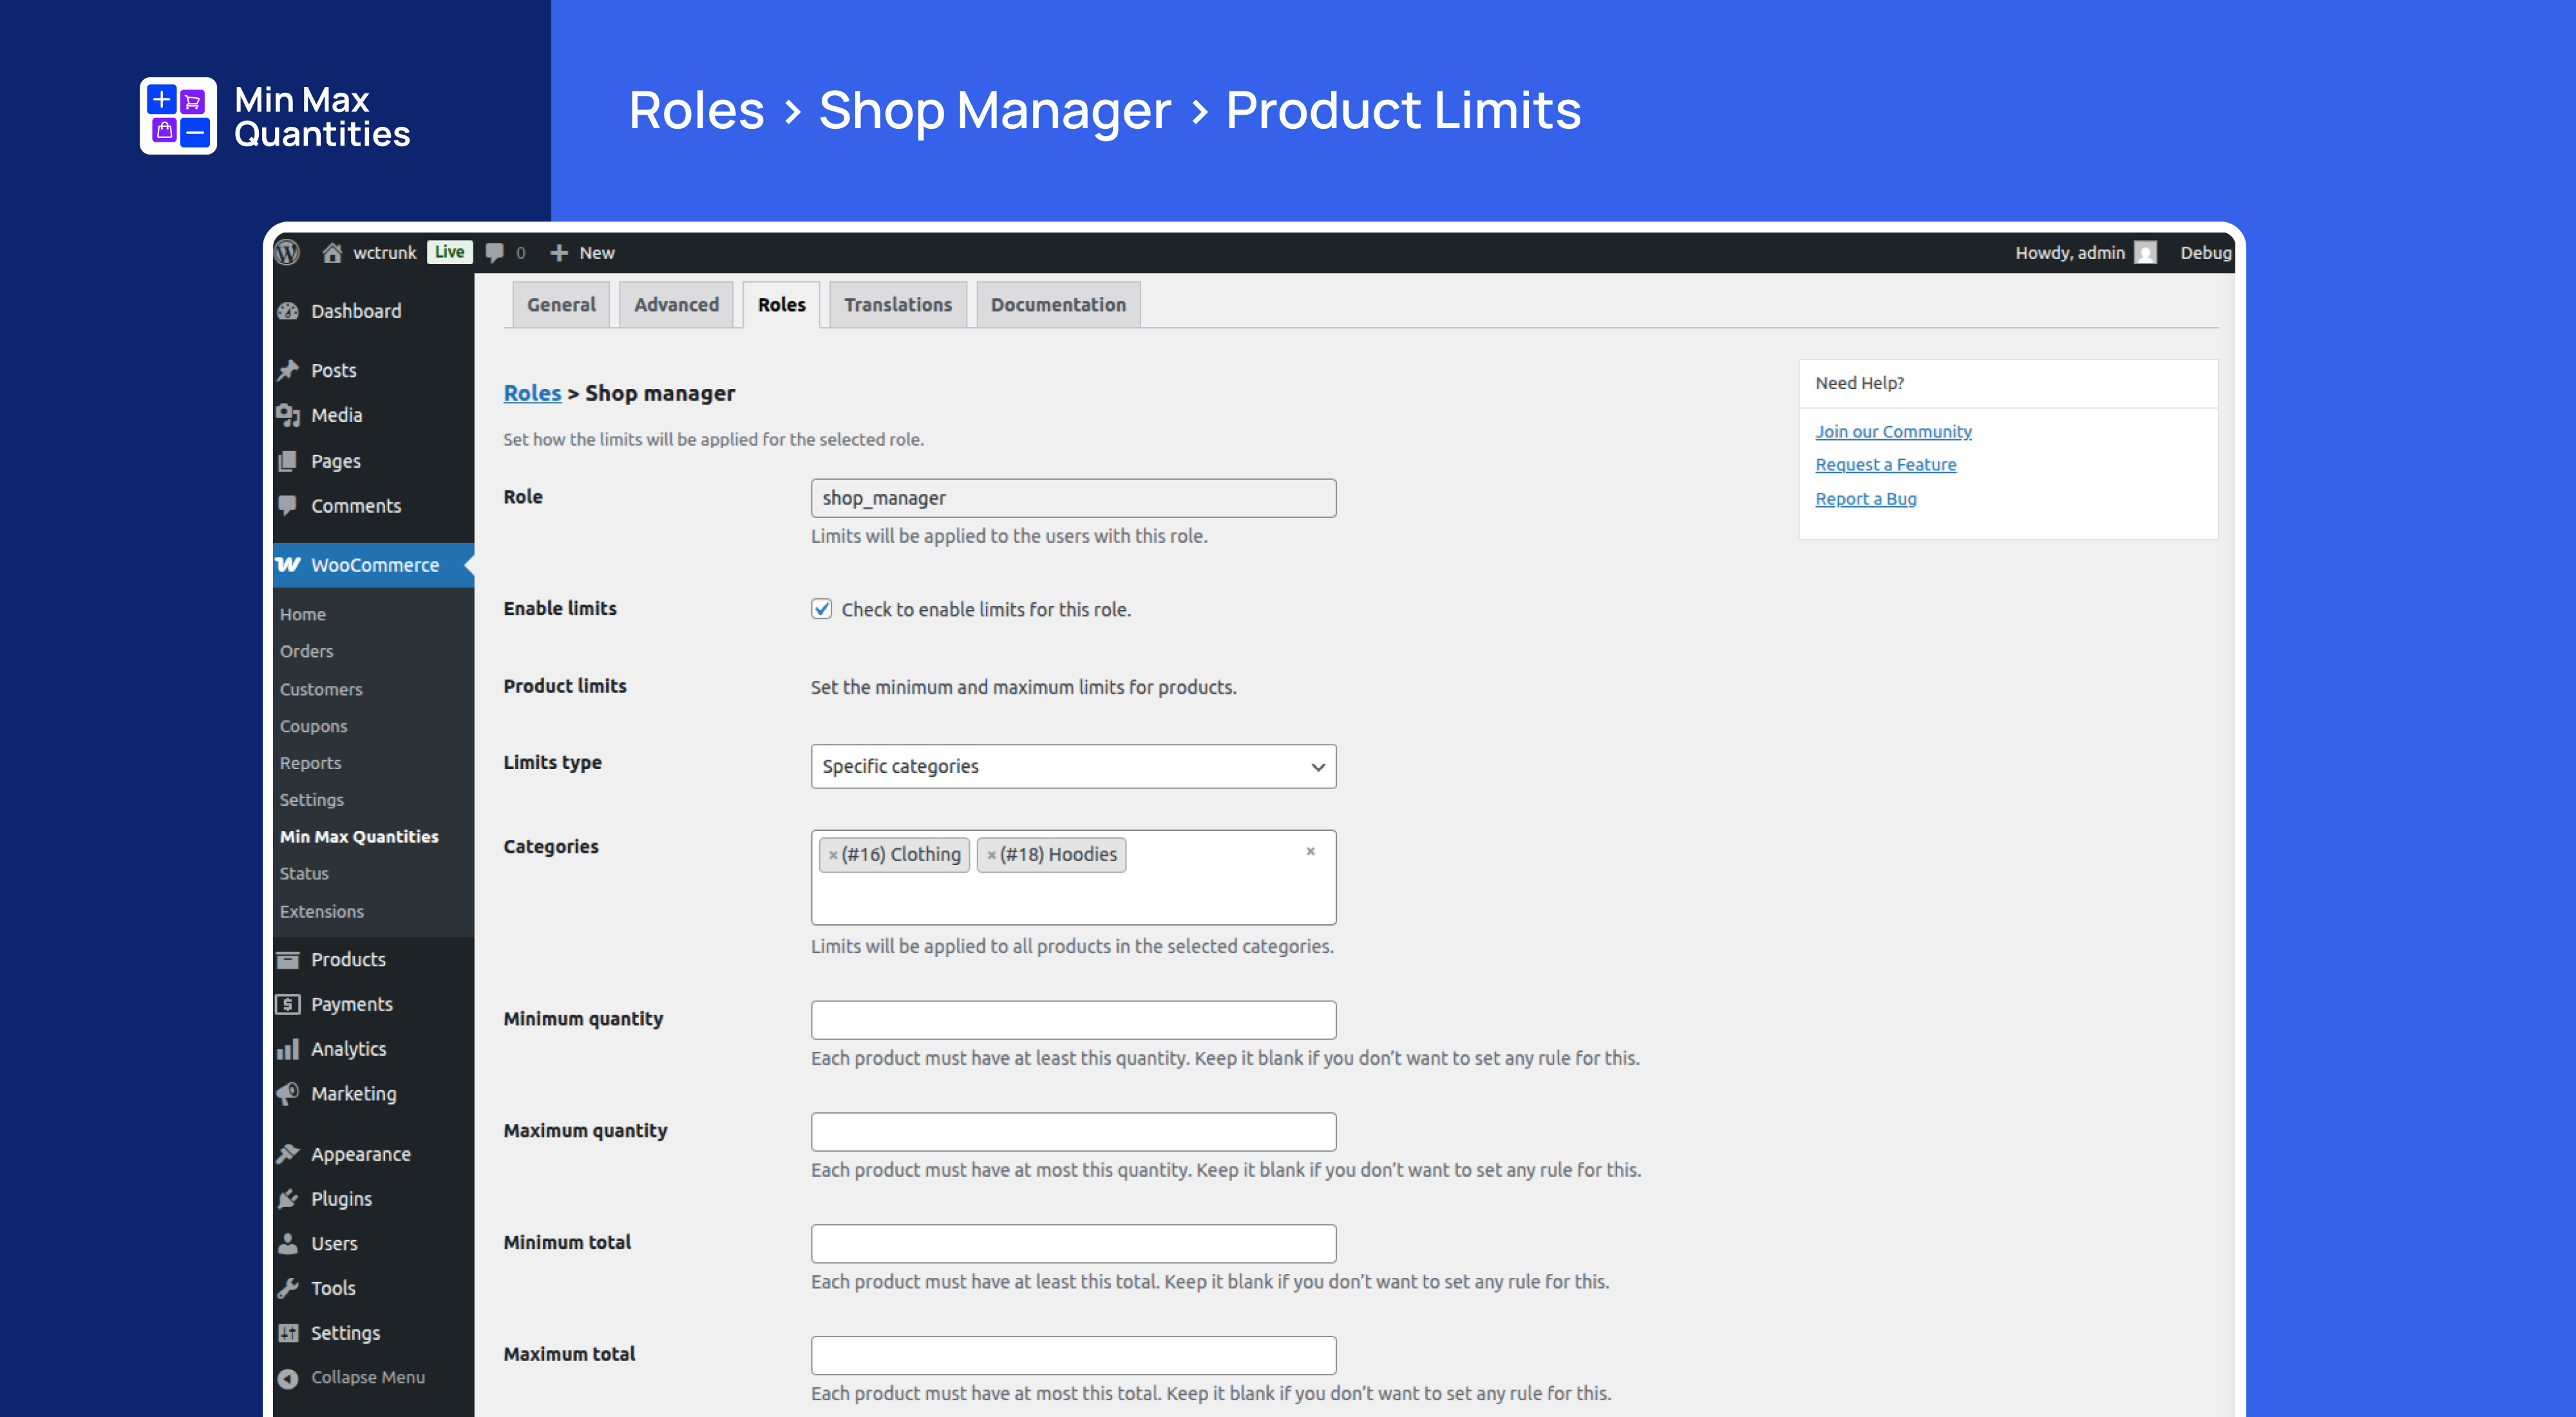Open the Documentation tab
The width and height of the screenshot is (2576, 1417).
point(1057,304)
